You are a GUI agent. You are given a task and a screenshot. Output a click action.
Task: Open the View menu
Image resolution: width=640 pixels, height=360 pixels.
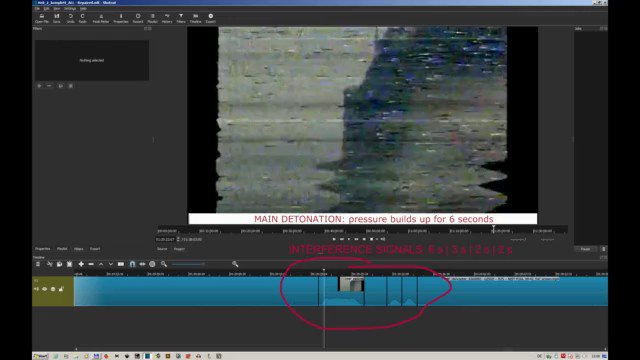coord(57,9)
